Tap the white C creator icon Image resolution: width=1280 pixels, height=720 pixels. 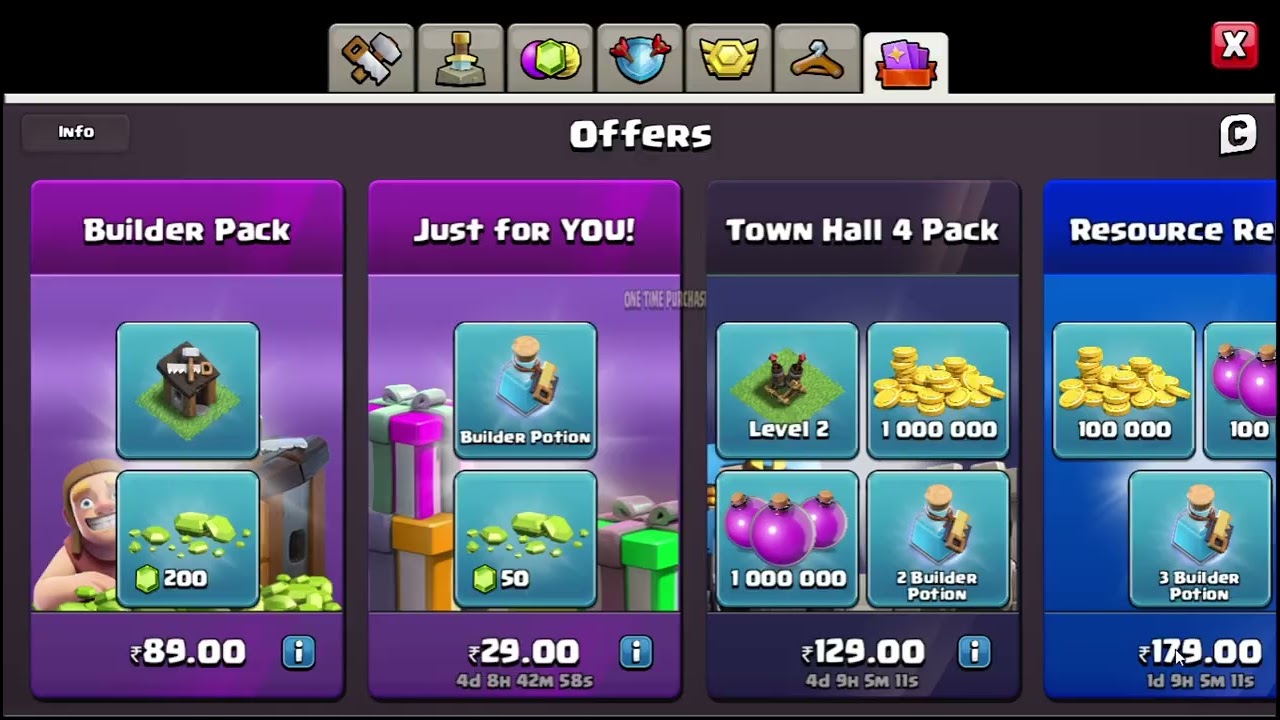[x=1238, y=134]
